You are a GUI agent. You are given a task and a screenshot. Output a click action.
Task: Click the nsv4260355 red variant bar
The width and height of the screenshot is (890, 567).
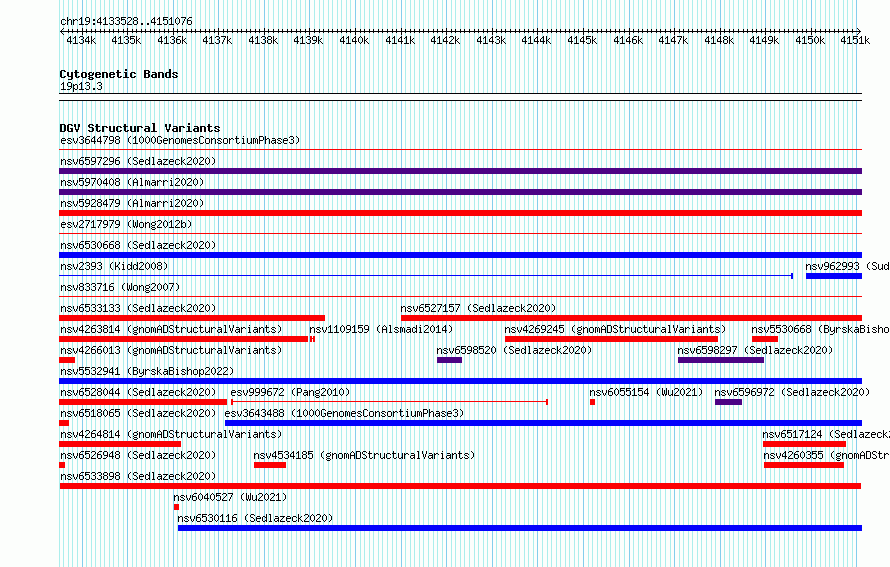click(804, 465)
